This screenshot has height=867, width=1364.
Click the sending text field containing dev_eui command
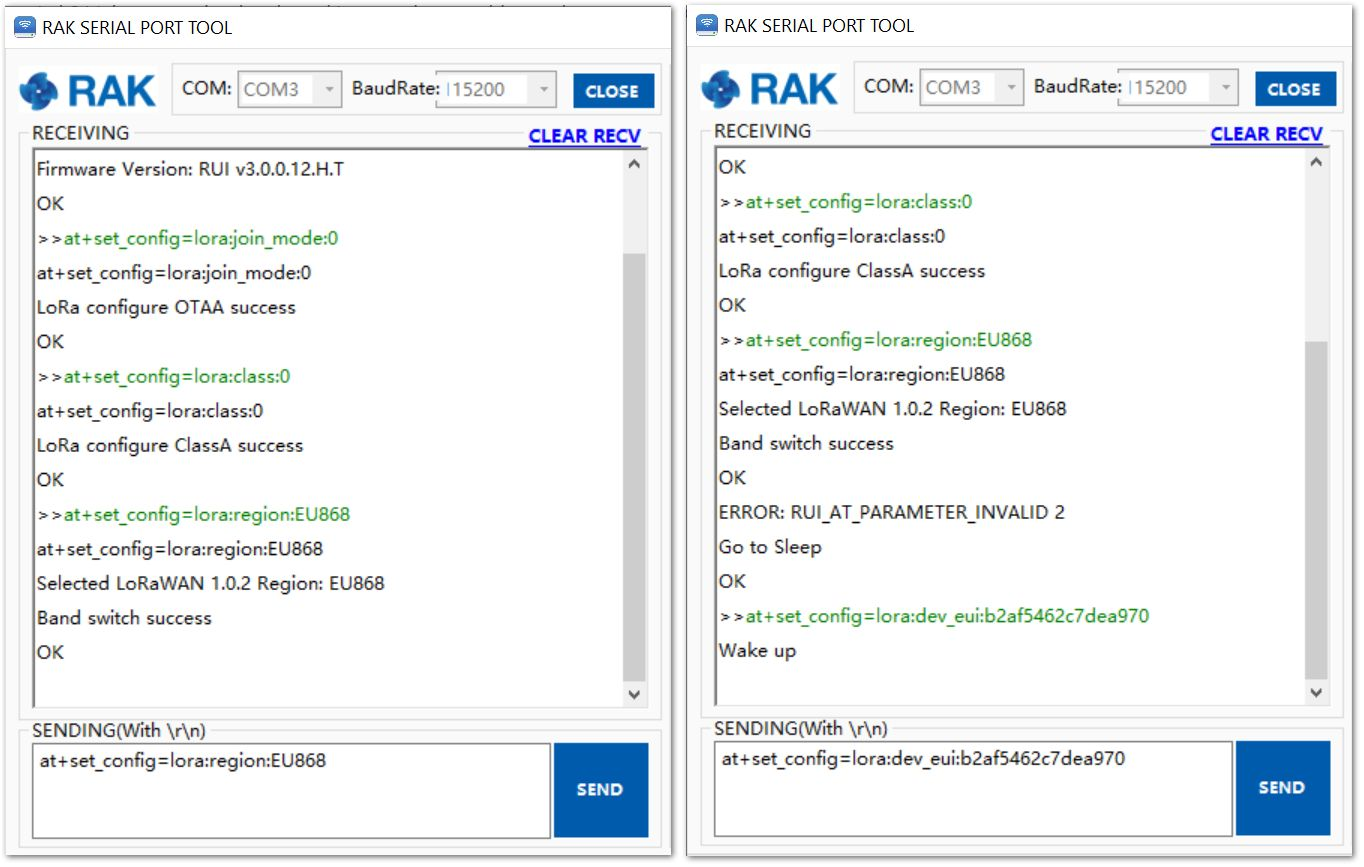(973, 788)
